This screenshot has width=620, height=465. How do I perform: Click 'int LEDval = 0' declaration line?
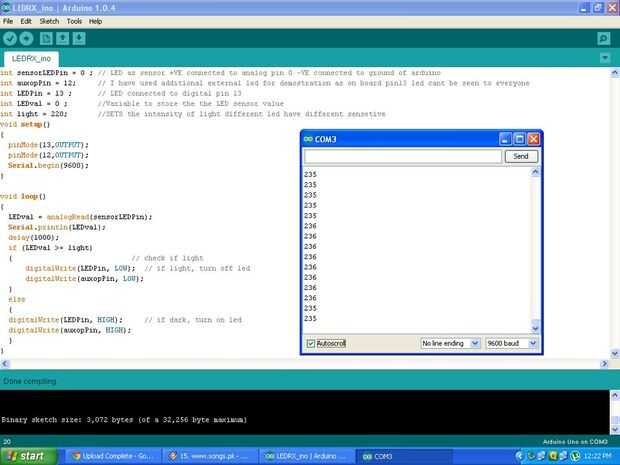(34, 104)
